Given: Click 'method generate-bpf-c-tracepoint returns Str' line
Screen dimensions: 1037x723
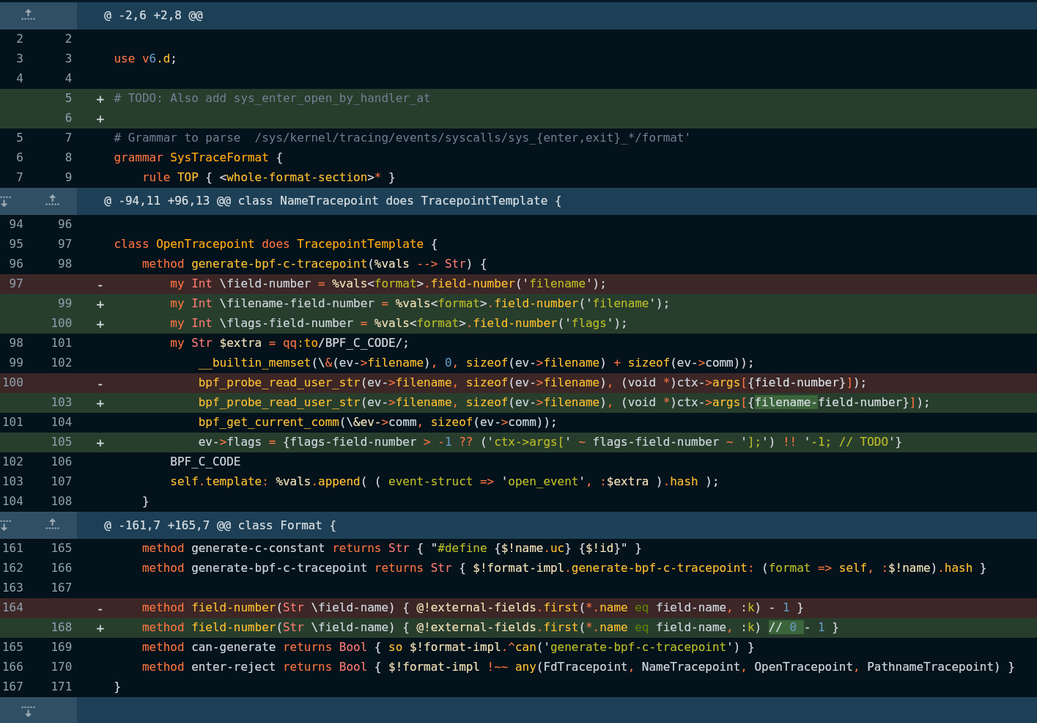Looking at the screenshot, I should (563, 568).
